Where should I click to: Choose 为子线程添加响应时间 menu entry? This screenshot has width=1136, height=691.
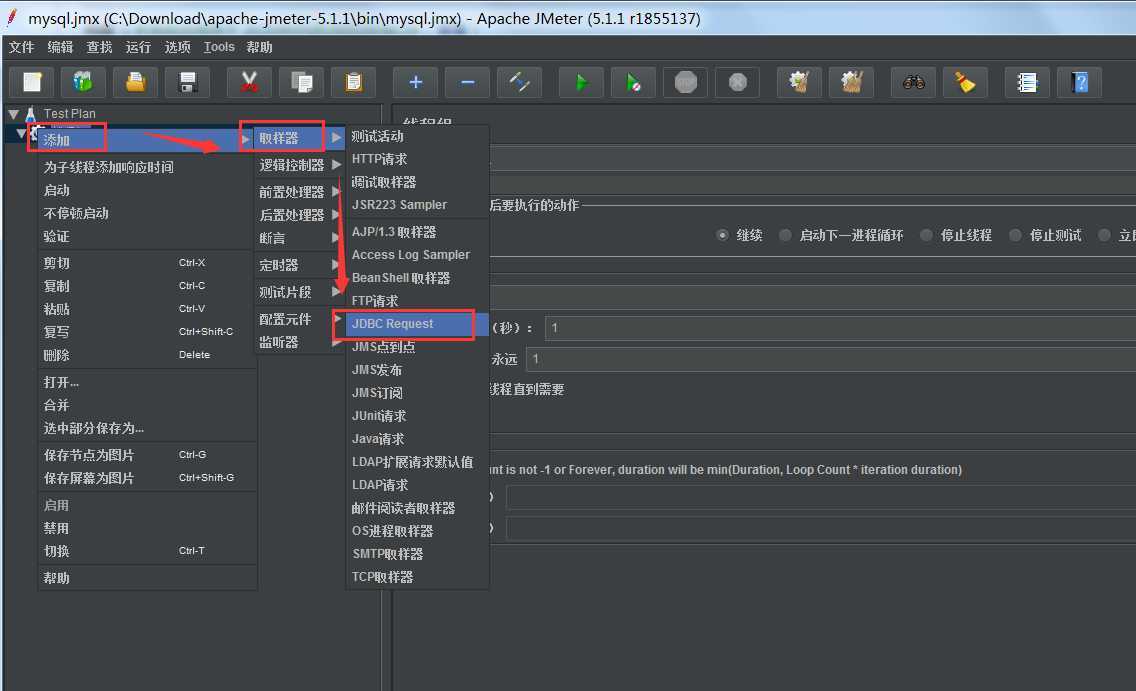(146, 167)
